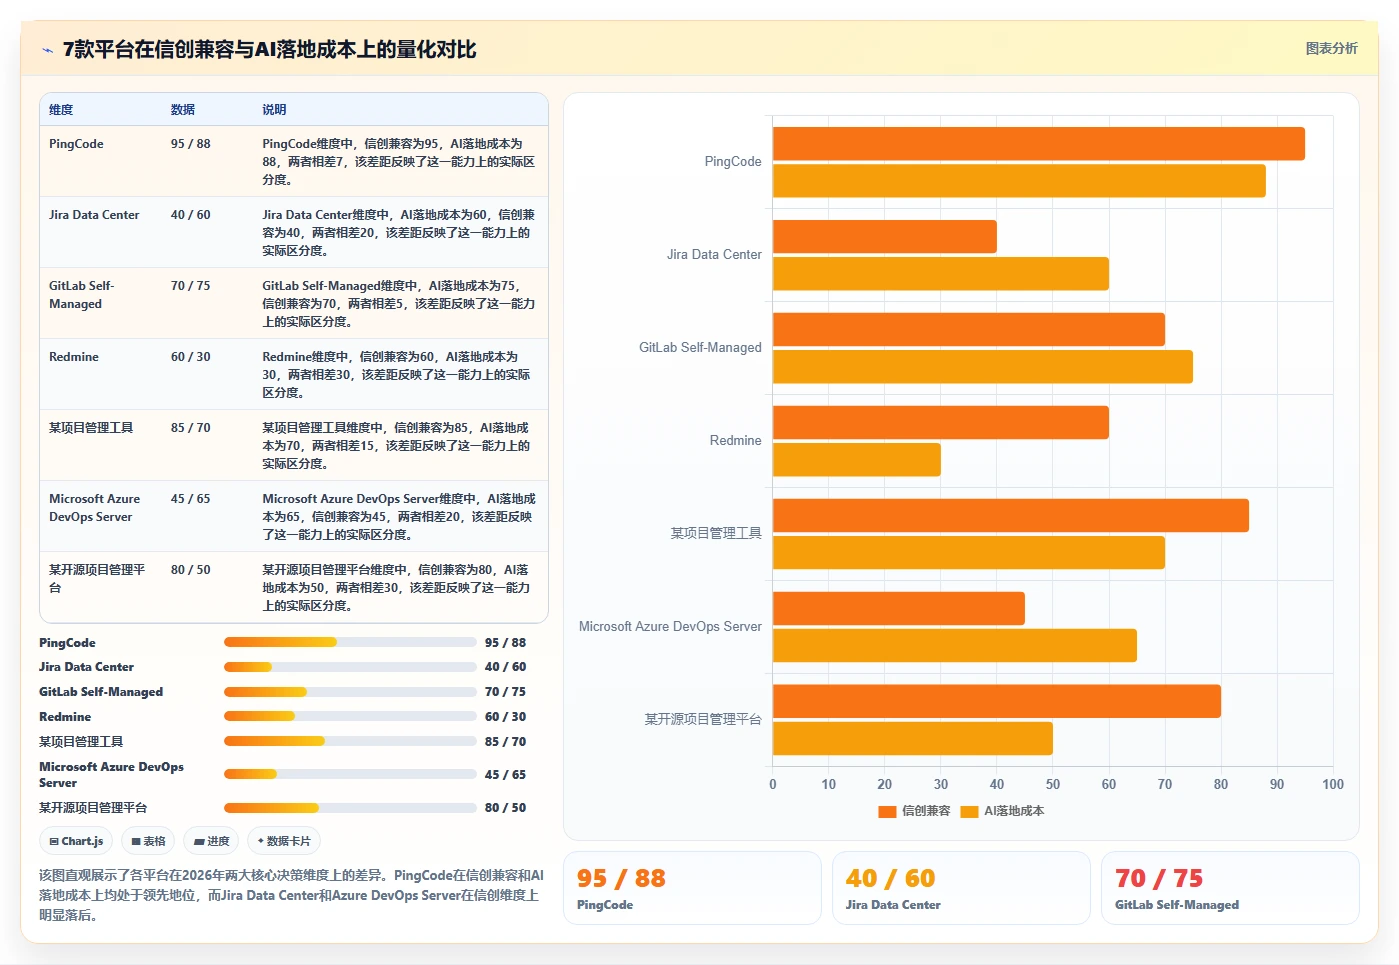The height and width of the screenshot is (965, 1399).
Task: Click the GitLab Self-Managed progress bar
Action: click(x=350, y=692)
